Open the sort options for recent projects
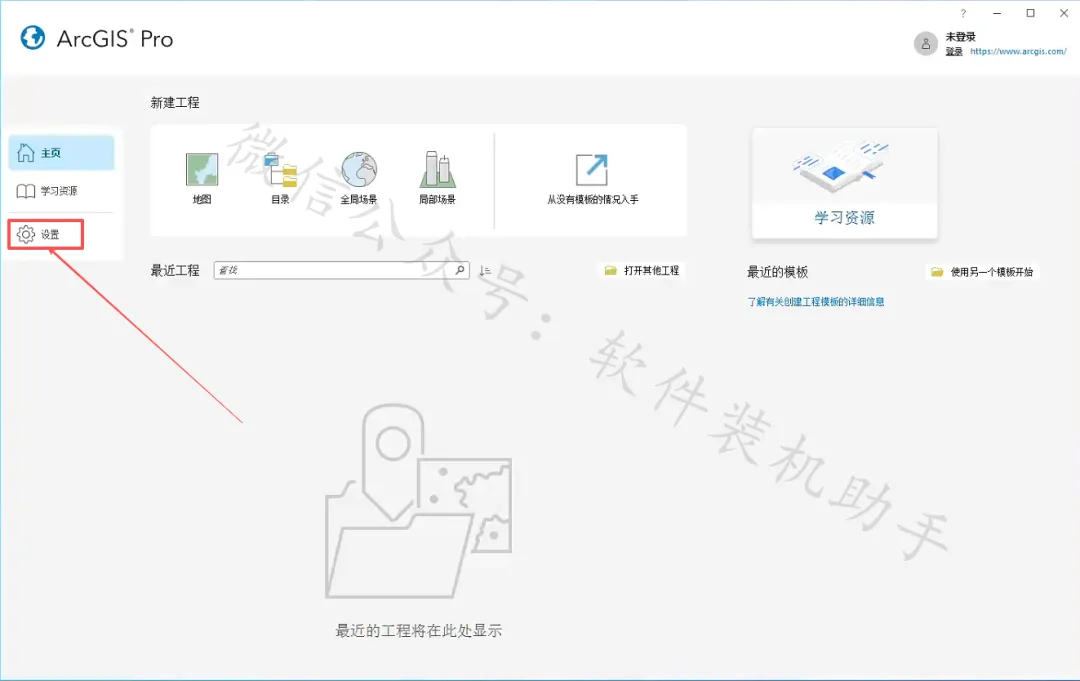Screen dimensions: 1080x681 click(x=485, y=271)
